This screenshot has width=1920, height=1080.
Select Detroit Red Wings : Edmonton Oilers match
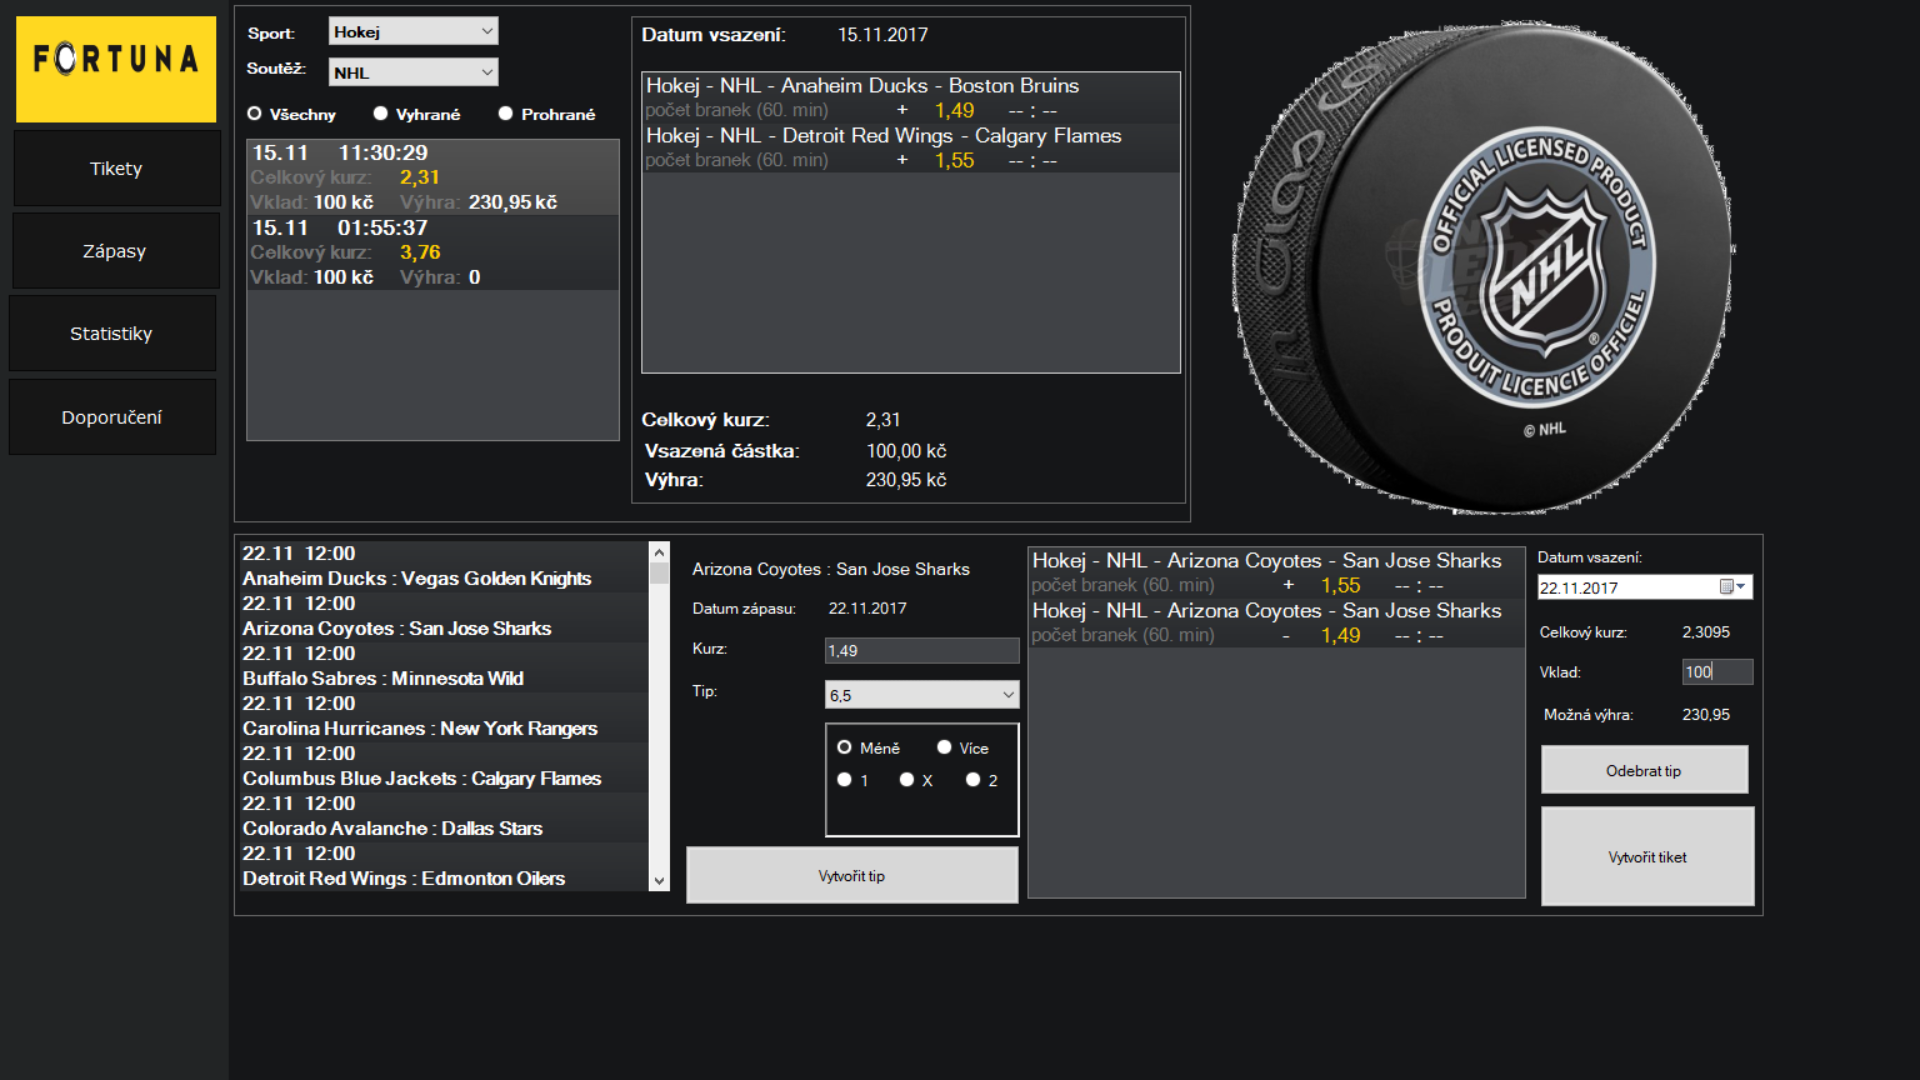point(445,867)
